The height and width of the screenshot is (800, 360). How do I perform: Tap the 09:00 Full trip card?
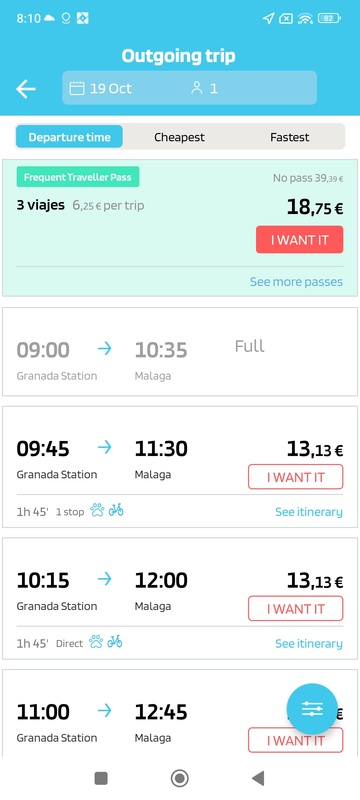click(x=180, y=352)
